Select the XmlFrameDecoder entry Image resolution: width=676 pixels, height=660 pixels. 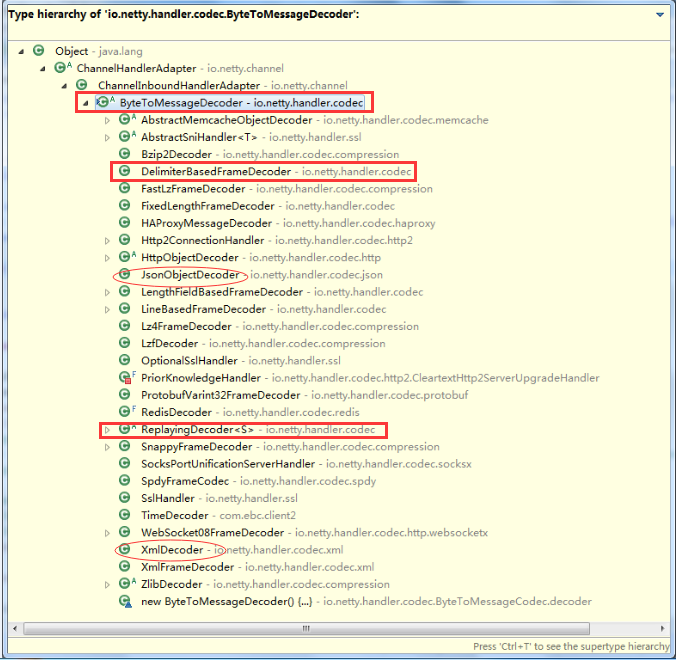pos(257,567)
